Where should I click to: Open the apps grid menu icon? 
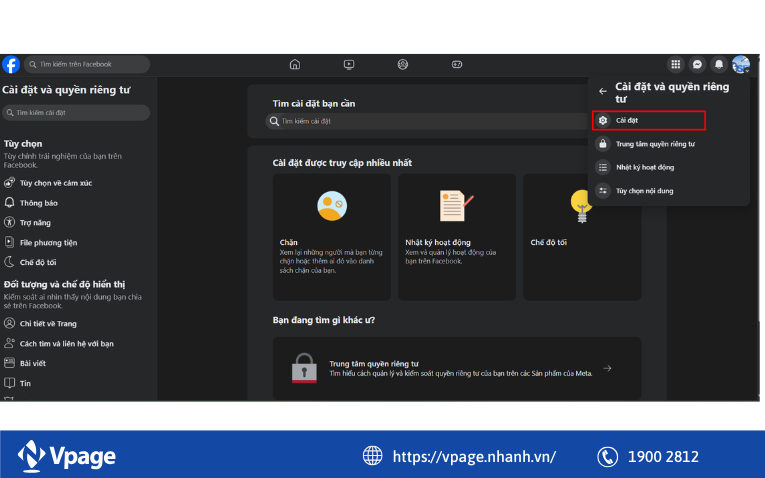(676, 65)
